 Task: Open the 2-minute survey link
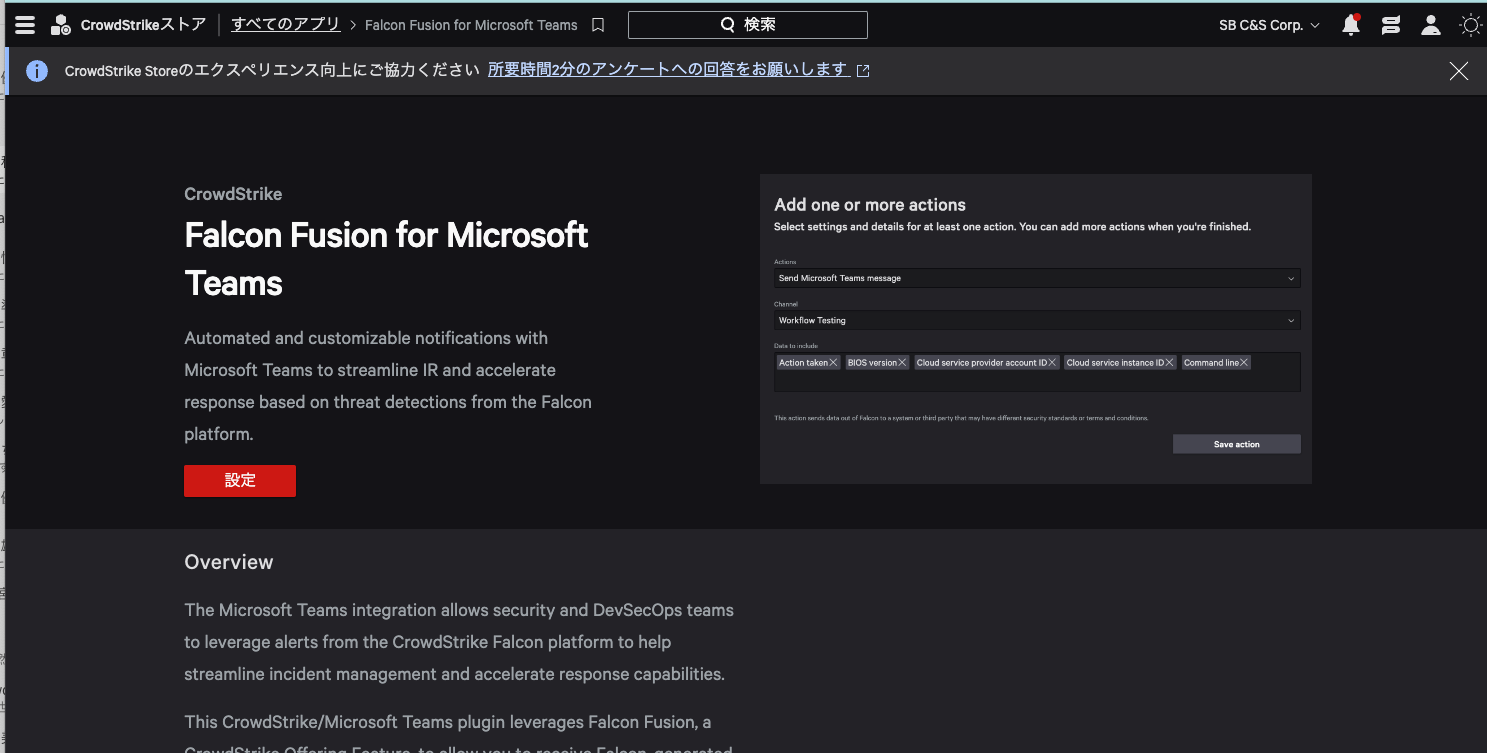pos(668,70)
